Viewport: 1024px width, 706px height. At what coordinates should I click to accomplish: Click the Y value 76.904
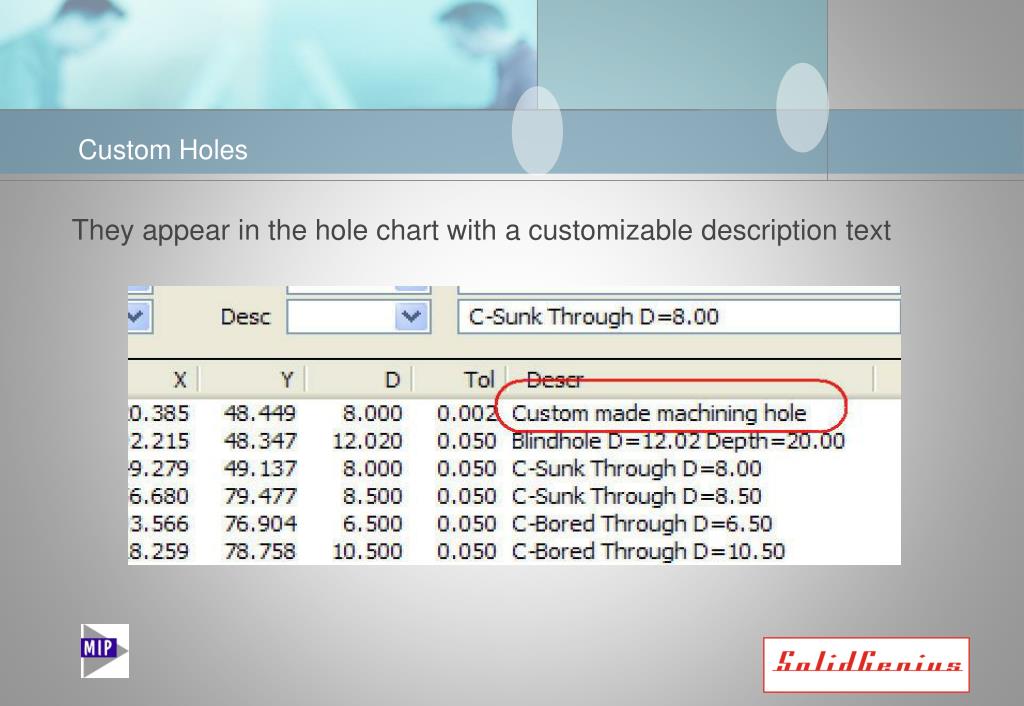click(260, 523)
